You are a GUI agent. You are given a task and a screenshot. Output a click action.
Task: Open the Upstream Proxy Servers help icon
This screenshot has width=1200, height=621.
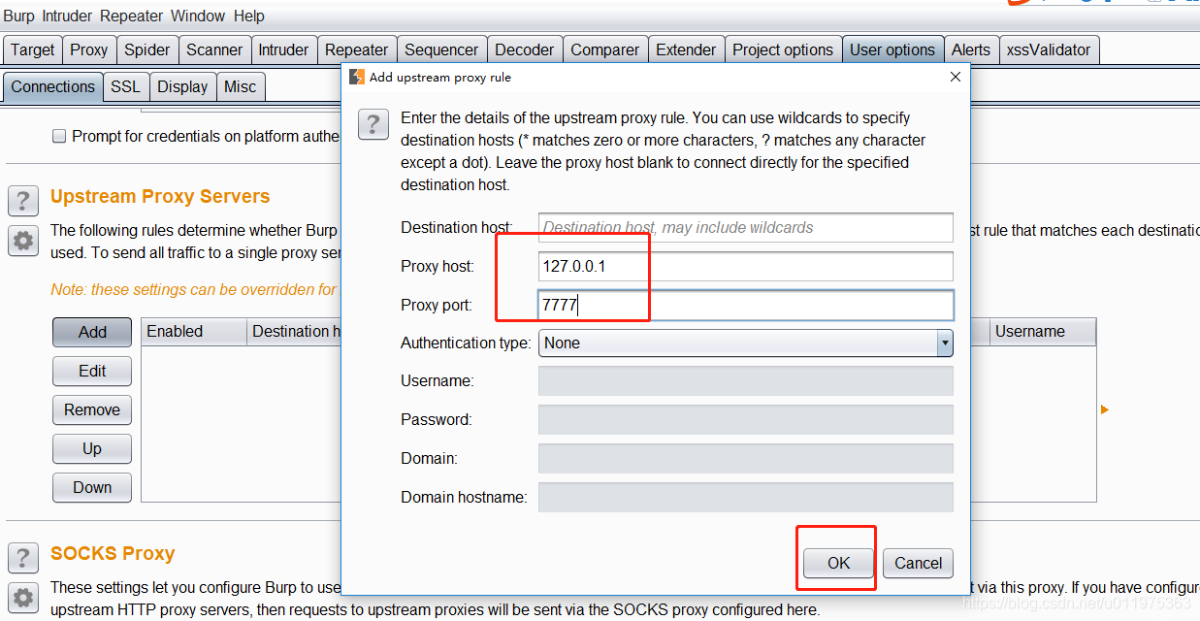pos(23,200)
